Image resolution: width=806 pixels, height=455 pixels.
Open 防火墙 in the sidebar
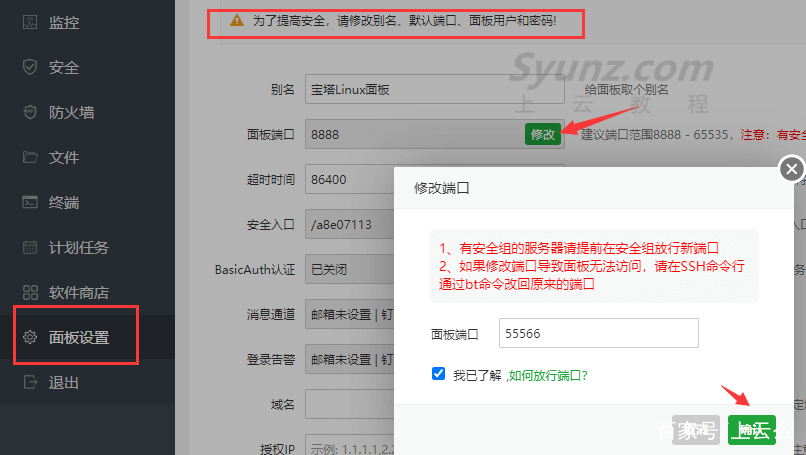click(71, 112)
